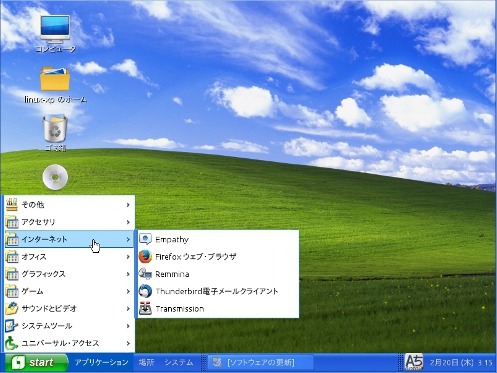Click the clock showing 2月20日 (木)
The image size is (497, 373).
click(x=461, y=362)
